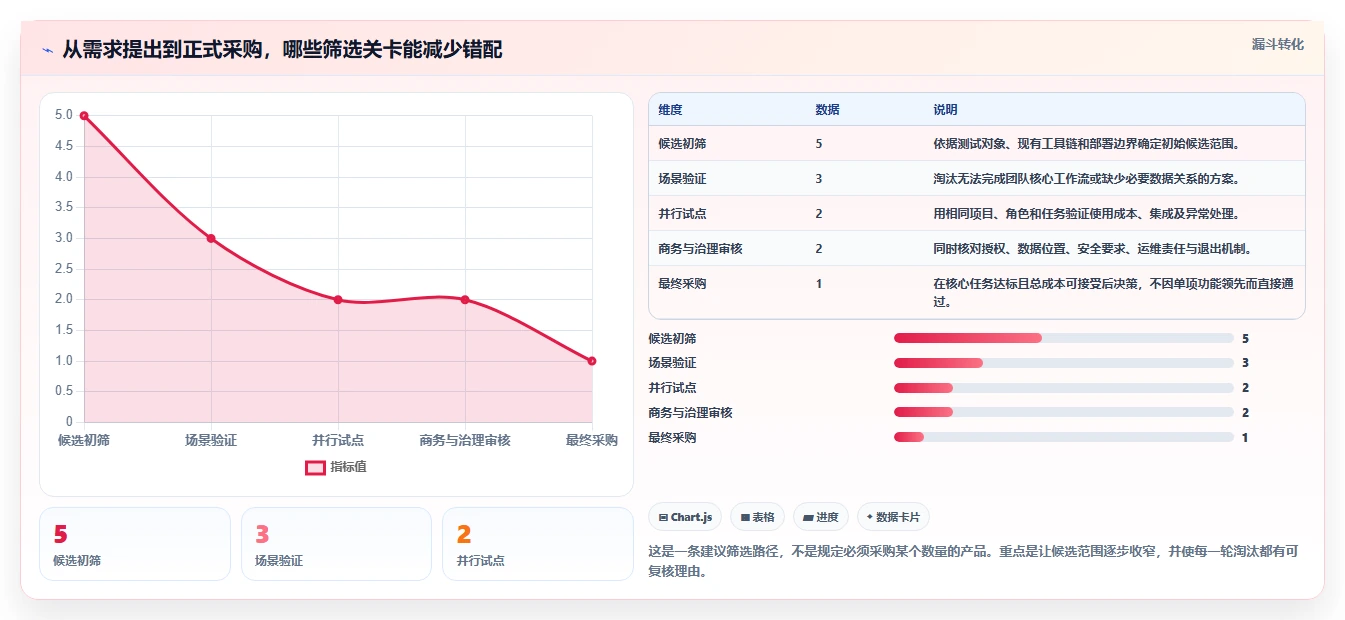Select the 商务与治理审核 data point on chart
This screenshot has width=1345, height=620.
[465, 300]
